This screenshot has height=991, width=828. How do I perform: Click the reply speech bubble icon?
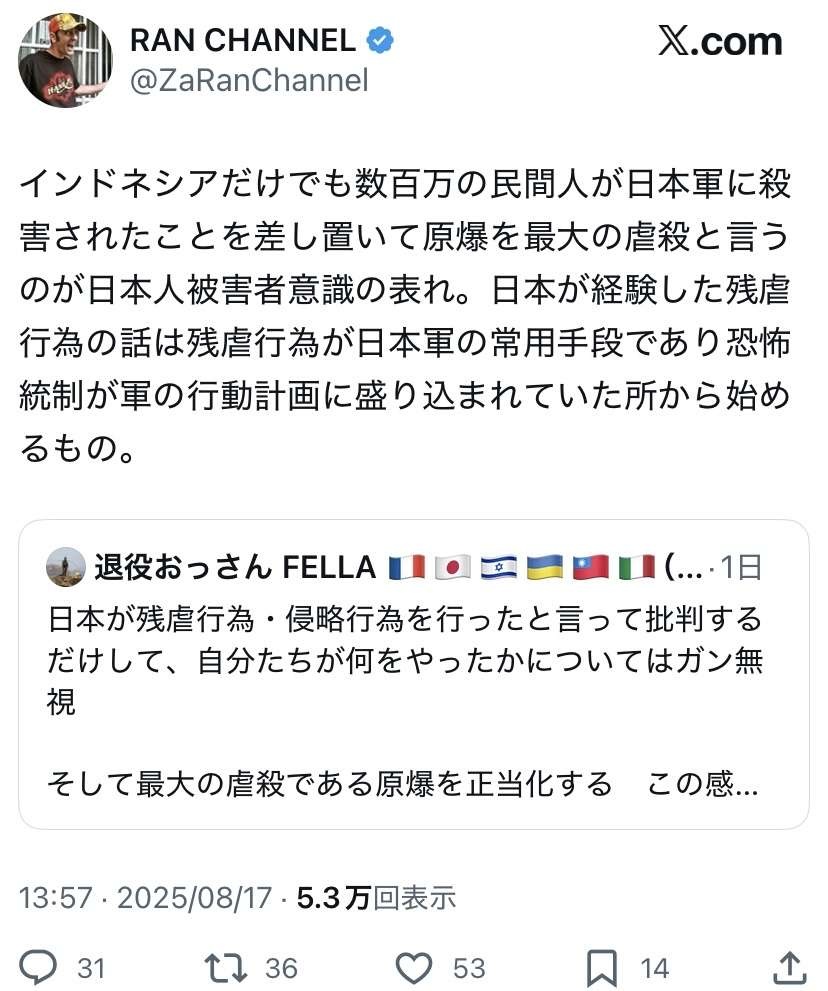pos(39,967)
